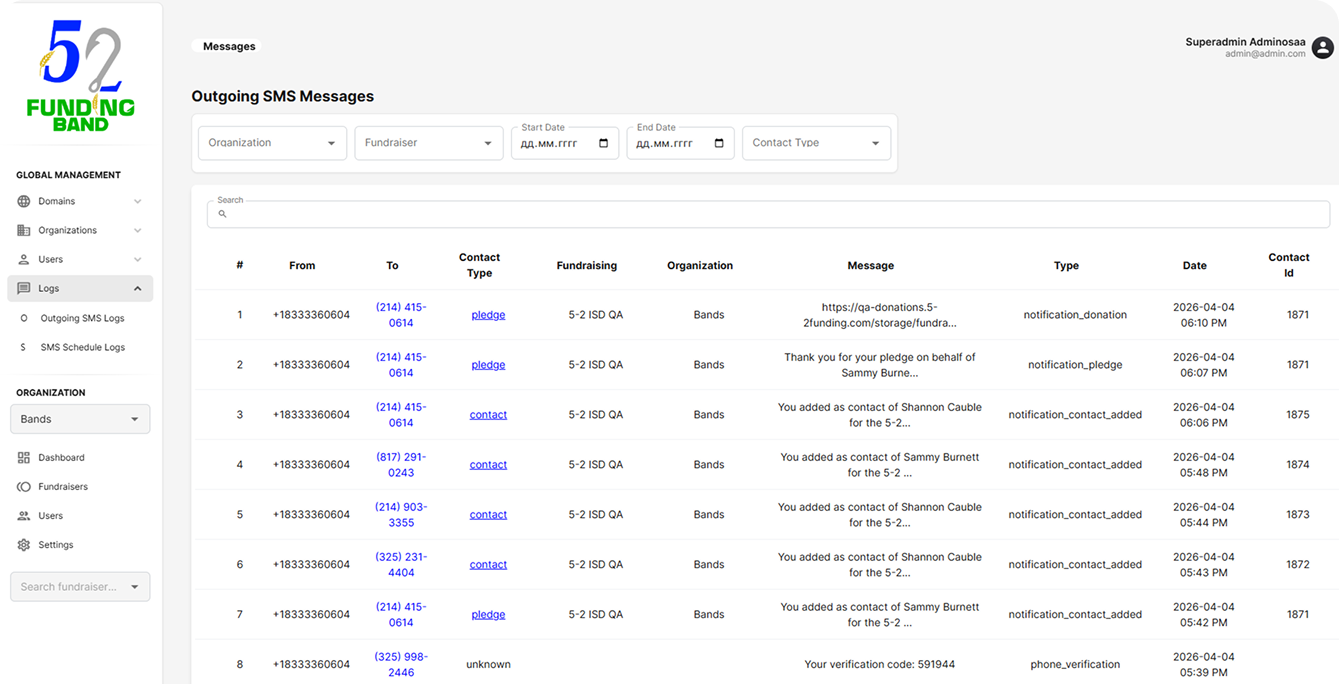Open the Fundraiser filter dropdown
The width and height of the screenshot is (1339, 684).
pos(428,143)
